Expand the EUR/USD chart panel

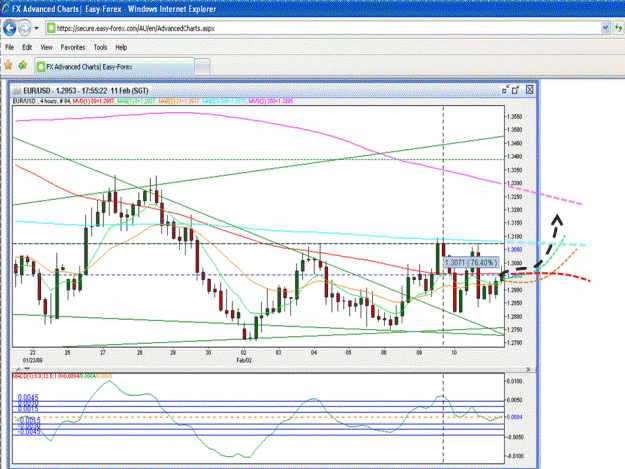coord(516,90)
